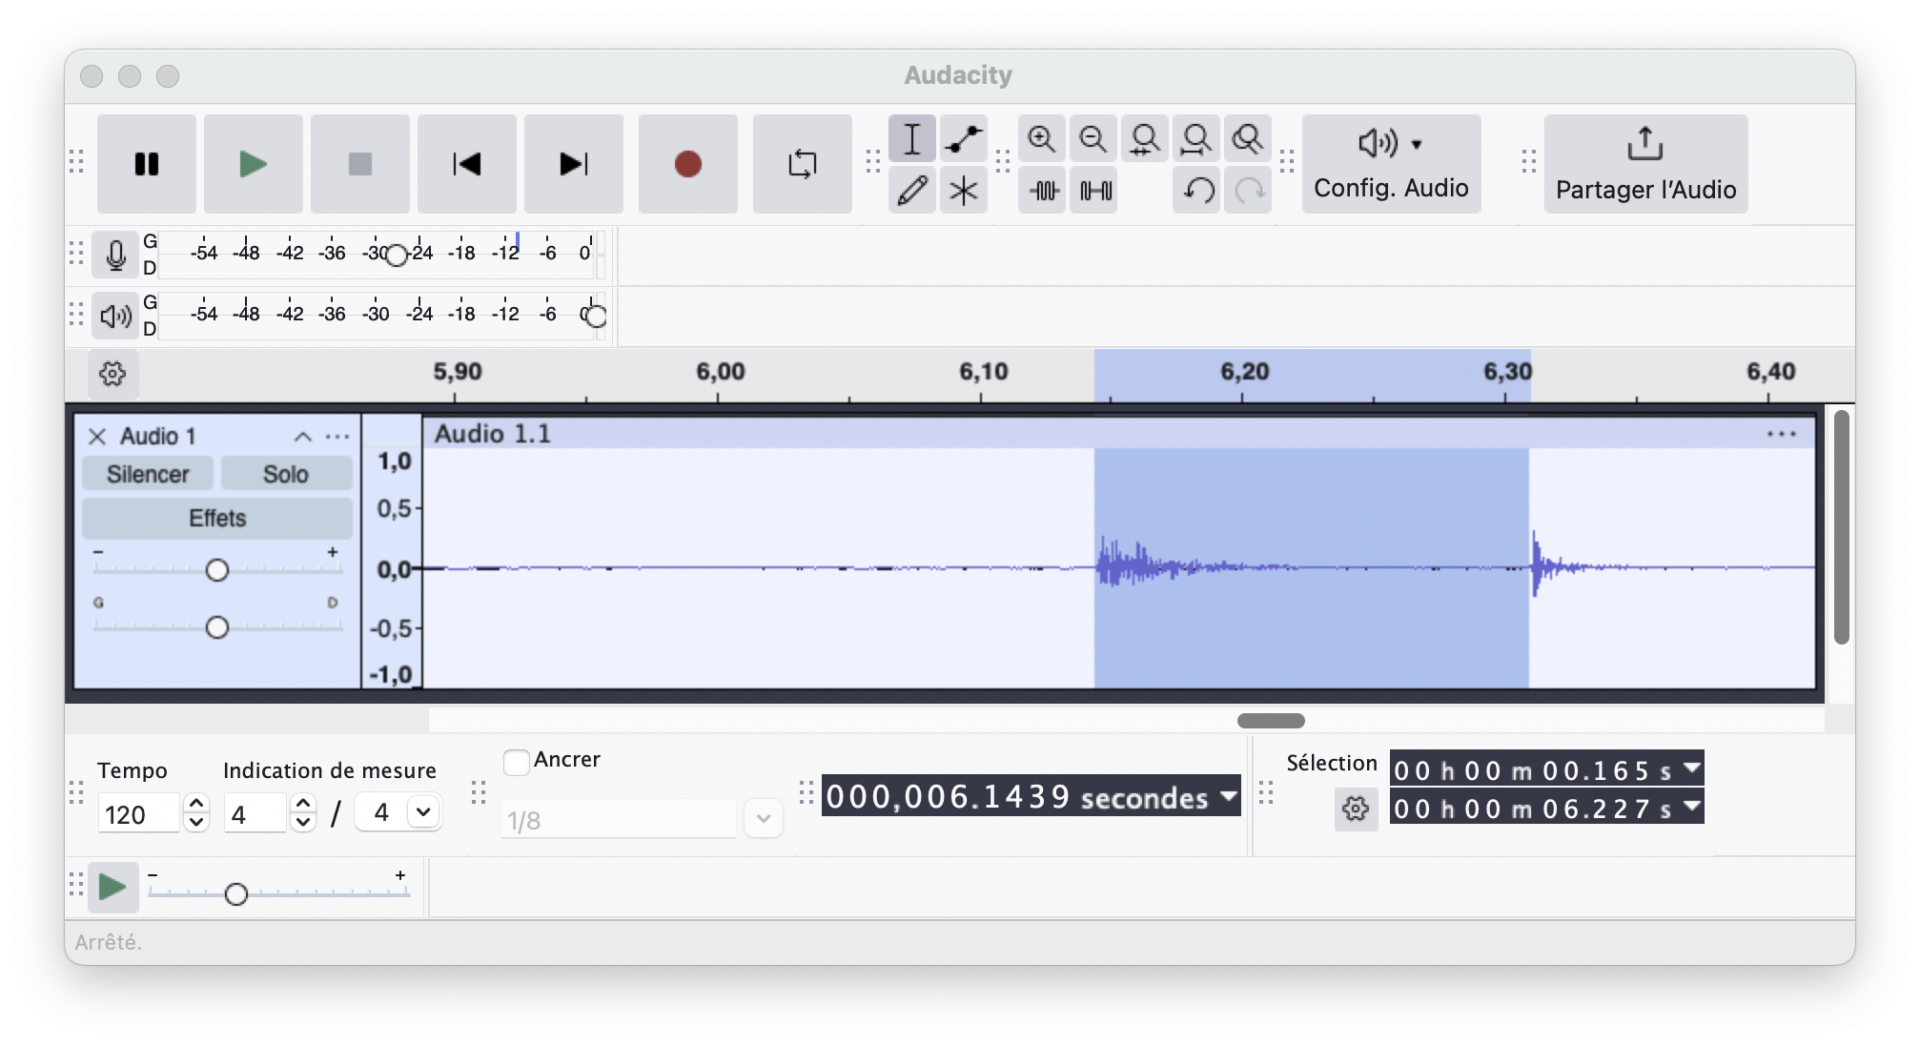
Task: Skip to start of project
Action: point(467,164)
